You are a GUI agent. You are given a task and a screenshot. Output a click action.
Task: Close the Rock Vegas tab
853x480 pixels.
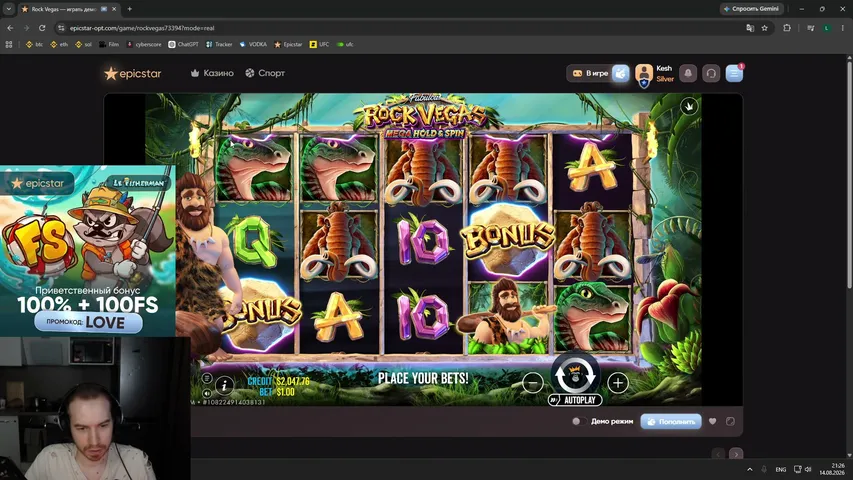[114, 9]
